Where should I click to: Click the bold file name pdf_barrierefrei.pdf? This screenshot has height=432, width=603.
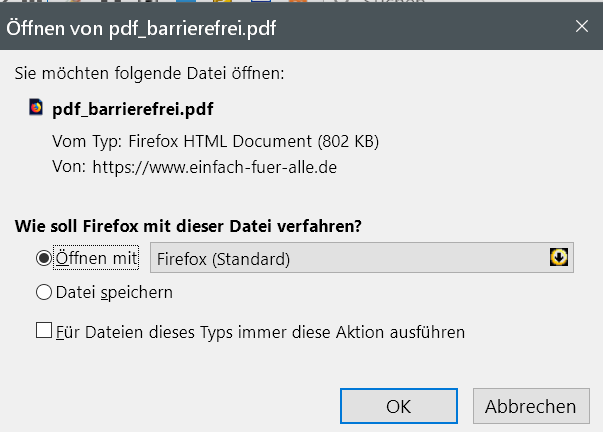coord(132,108)
